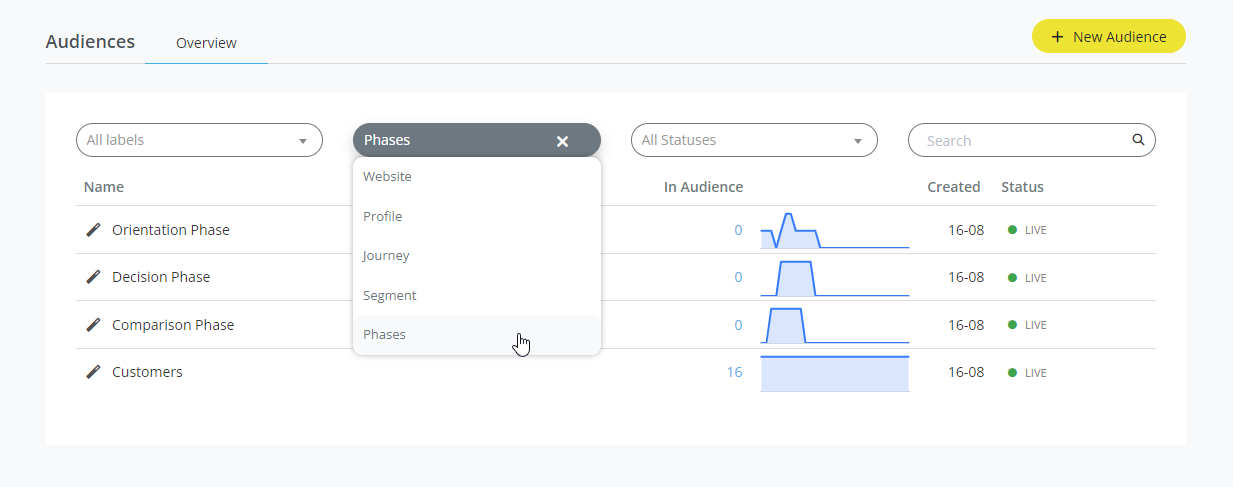Click the Phases selected filter box
The image size is (1233, 487).
pyautogui.click(x=477, y=140)
